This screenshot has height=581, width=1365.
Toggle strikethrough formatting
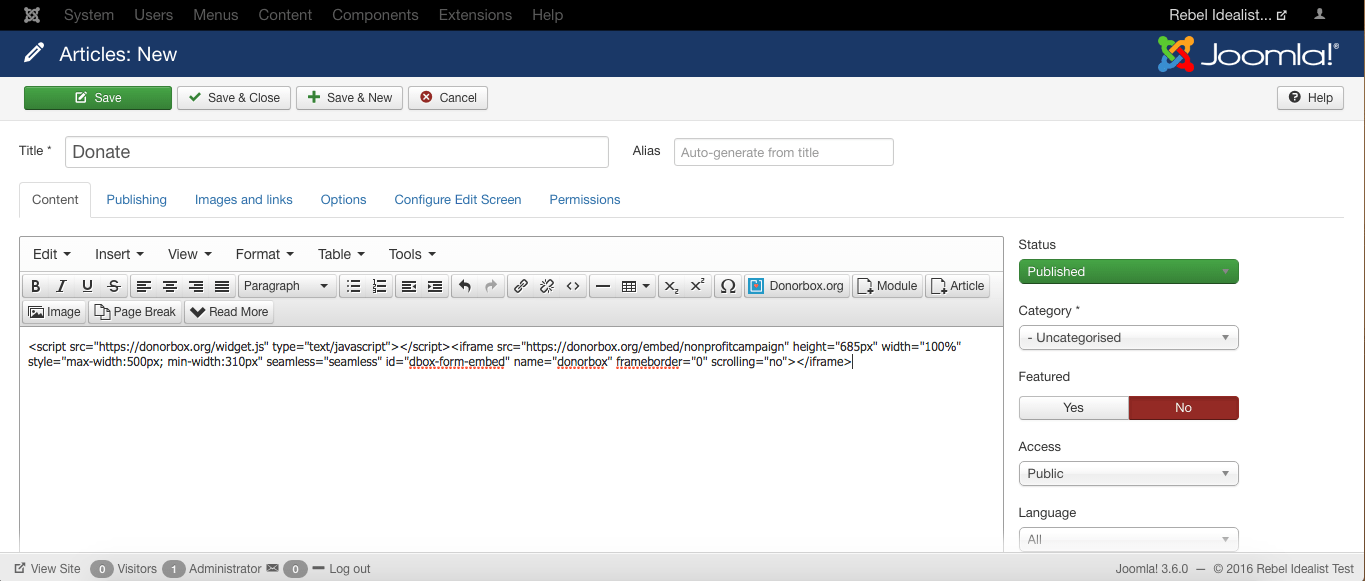click(x=113, y=286)
